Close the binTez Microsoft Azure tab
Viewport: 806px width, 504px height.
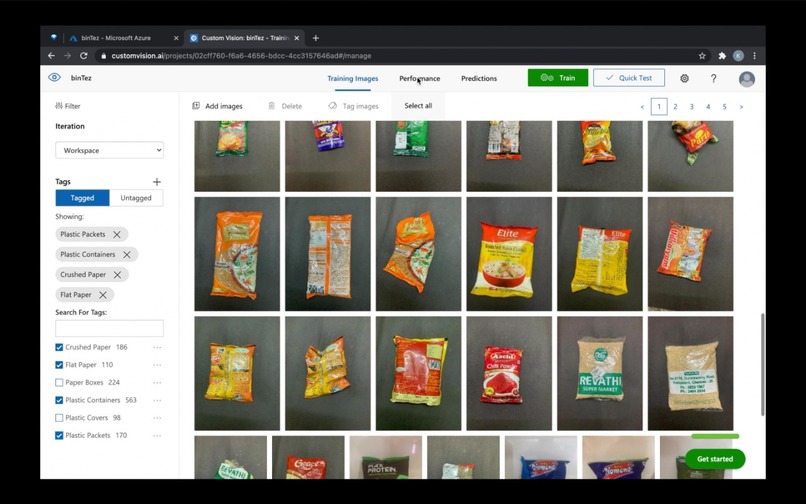tap(176, 38)
